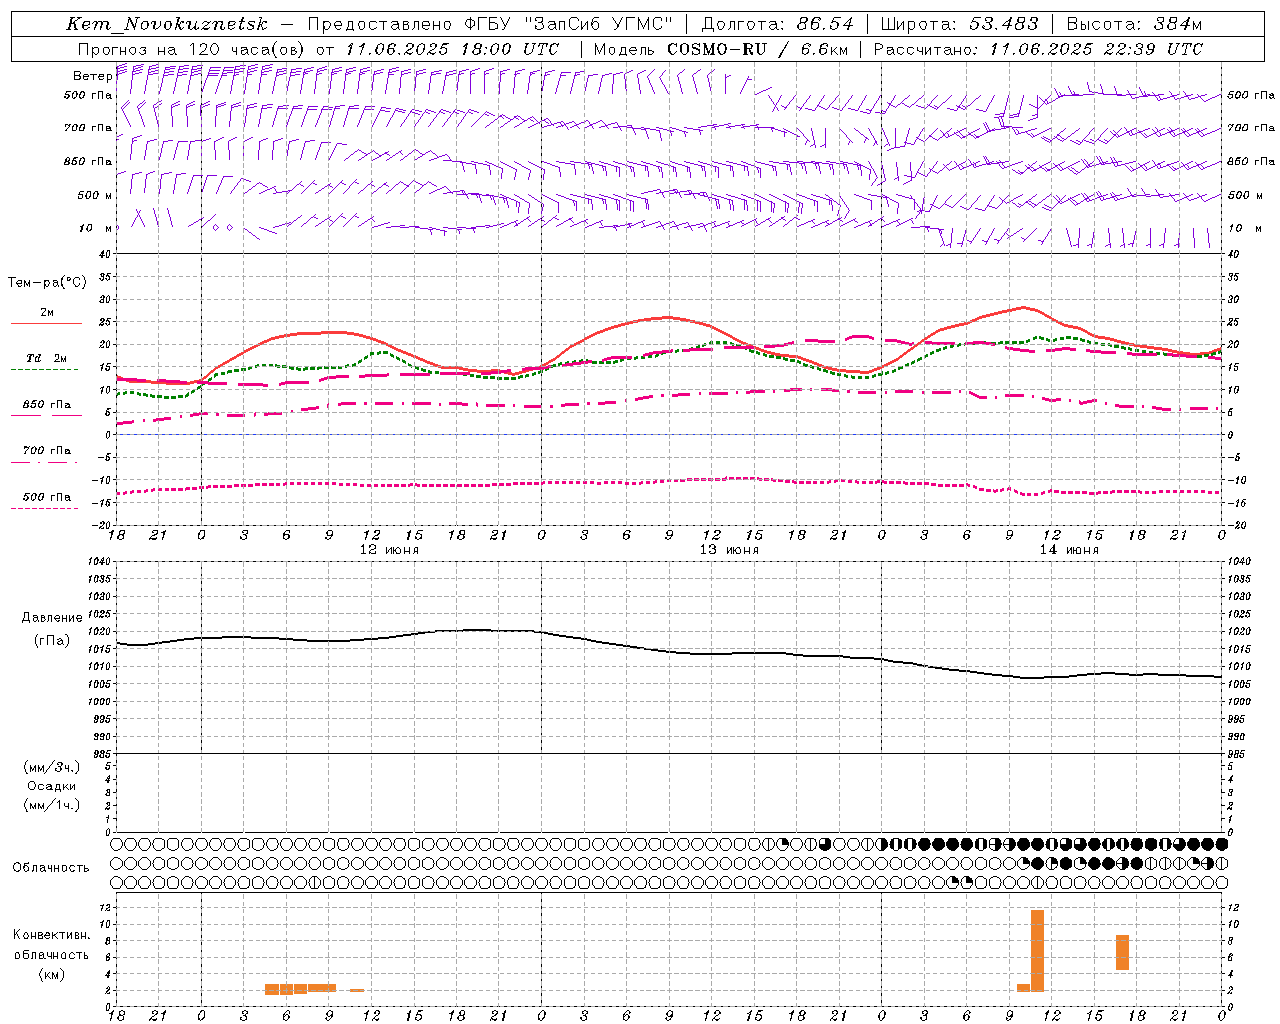The width and height of the screenshot is (1280, 1024).
Task: Click the Высота: 384м header value
Action: 1134,24
